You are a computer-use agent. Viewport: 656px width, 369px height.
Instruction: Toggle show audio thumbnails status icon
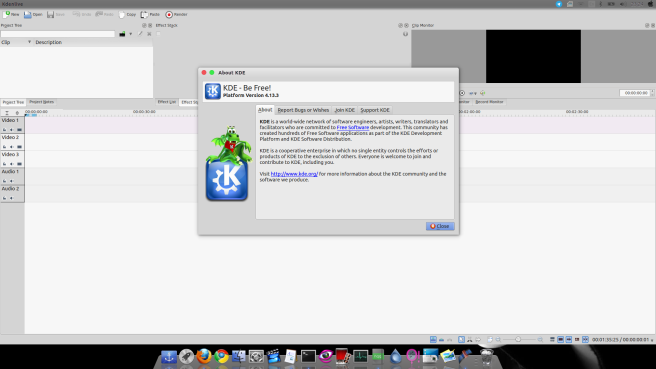569,340
